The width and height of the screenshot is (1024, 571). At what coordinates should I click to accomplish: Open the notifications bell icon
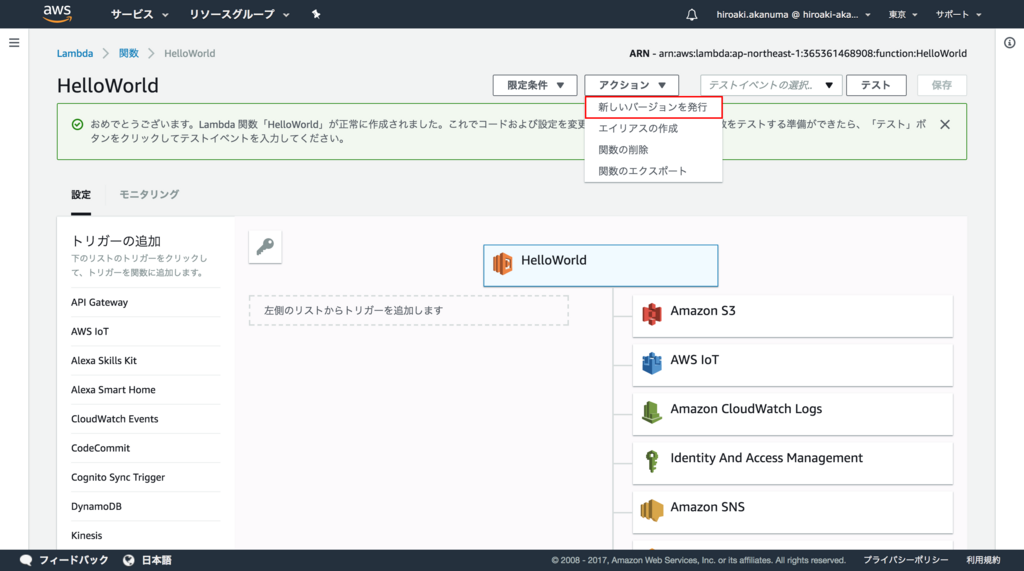[692, 14]
